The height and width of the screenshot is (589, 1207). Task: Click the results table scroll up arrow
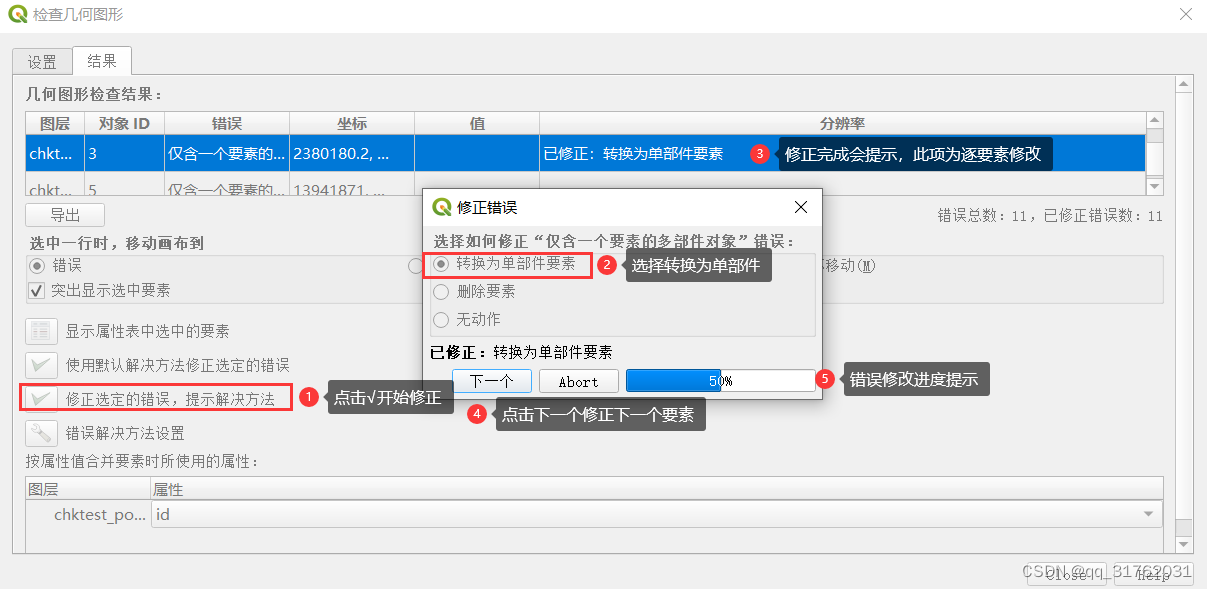[1154, 120]
